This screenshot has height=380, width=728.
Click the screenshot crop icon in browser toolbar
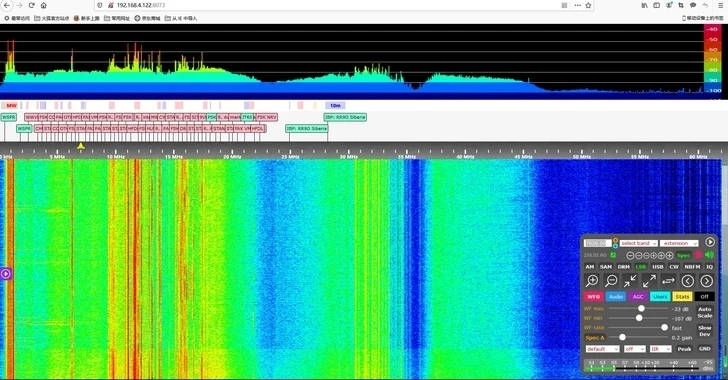click(x=681, y=5)
